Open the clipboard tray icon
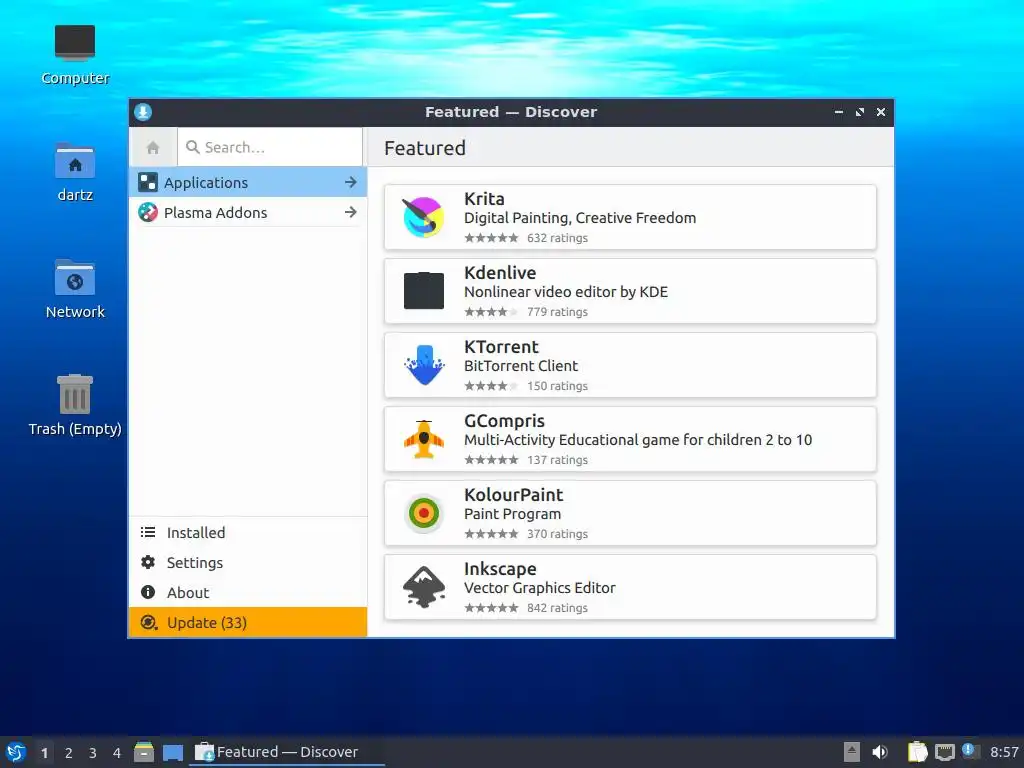This screenshot has width=1024, height=768. (917, 752)
